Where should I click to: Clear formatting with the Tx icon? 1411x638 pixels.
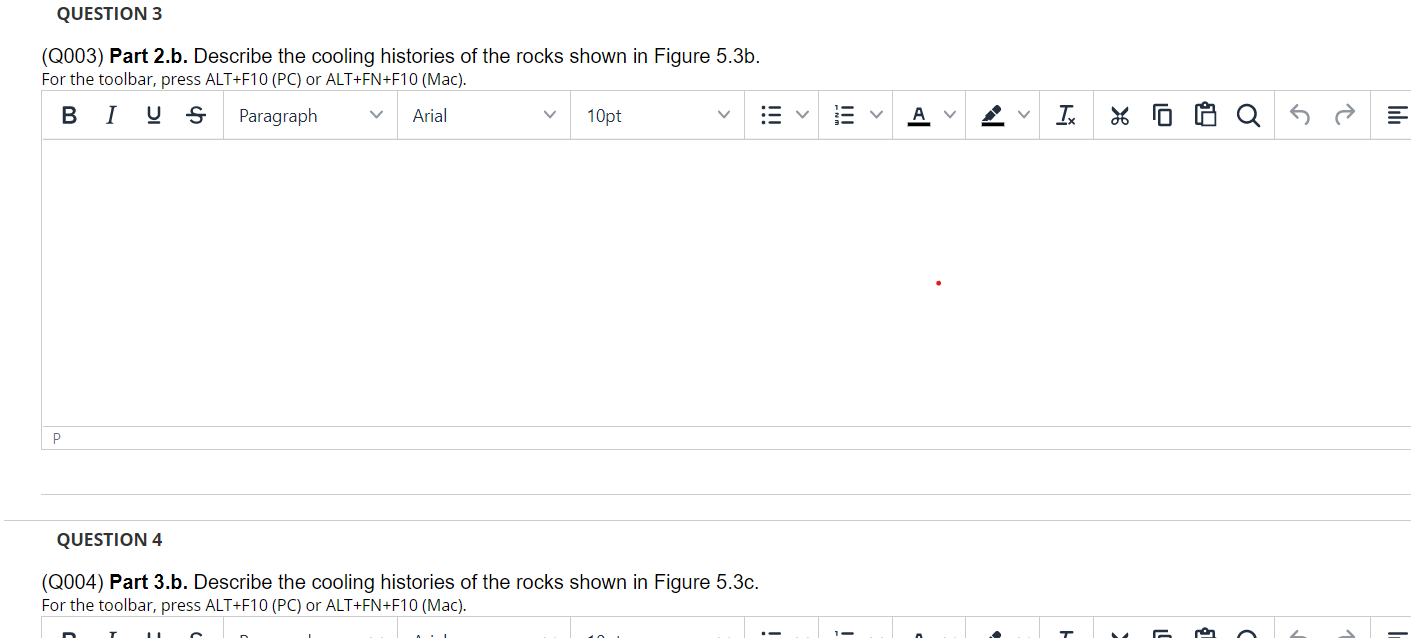point(1065,115)
